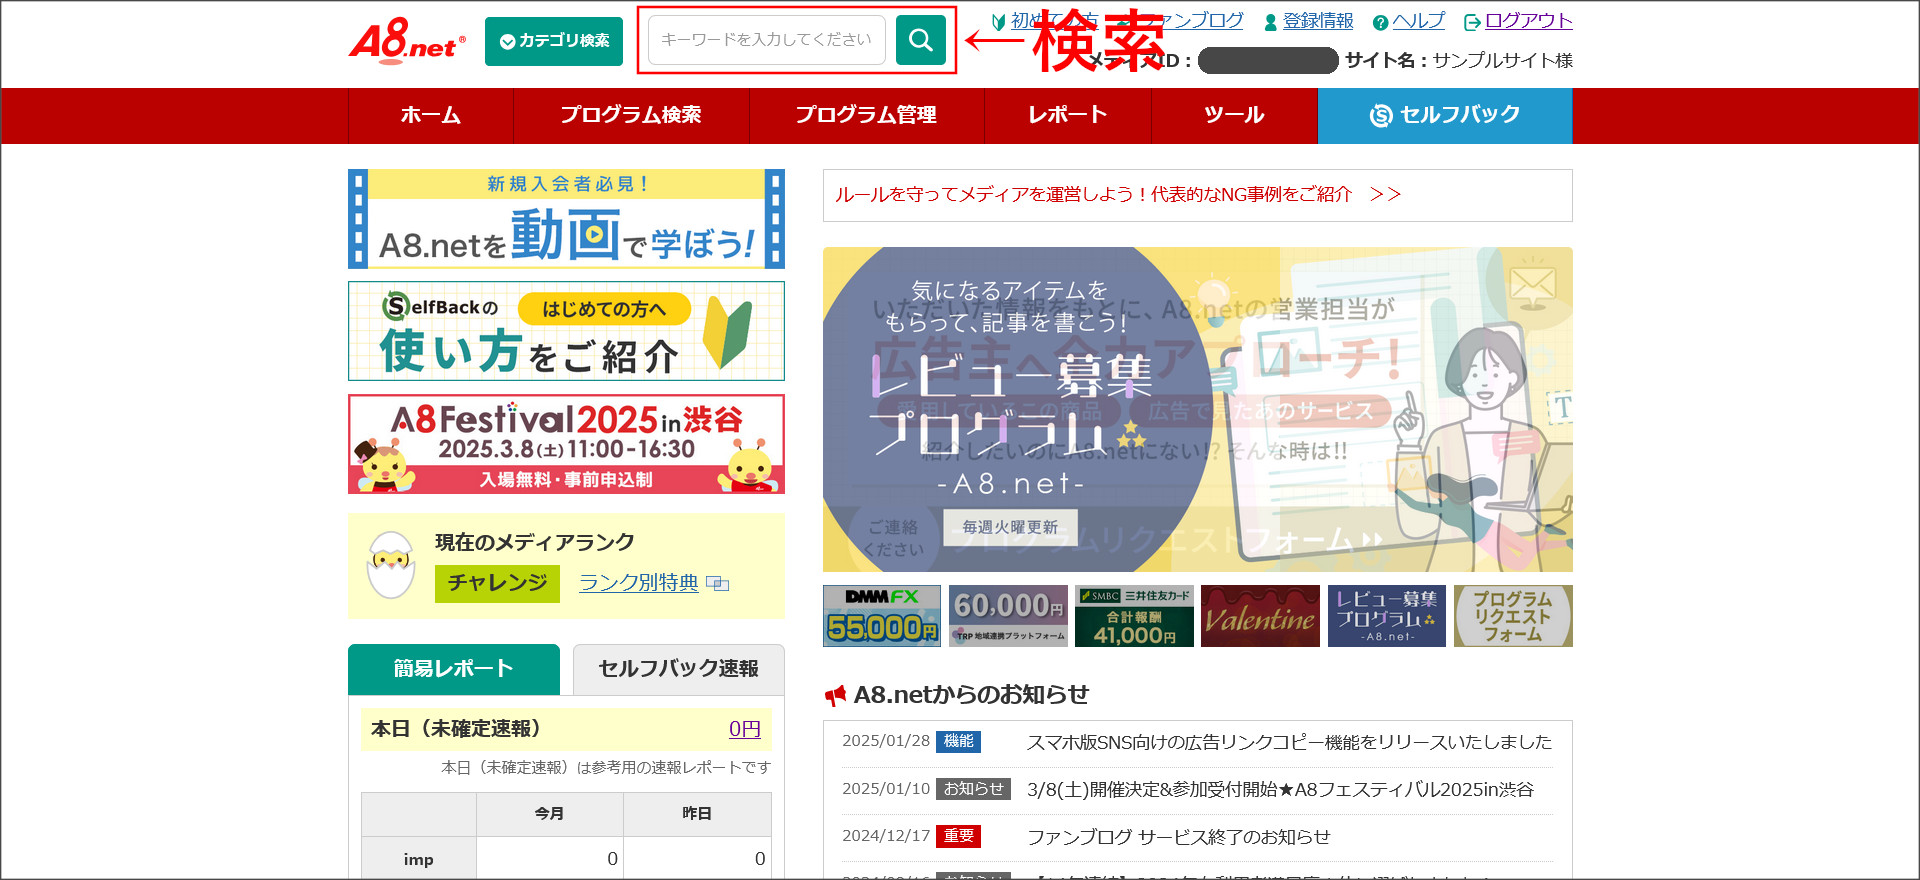Switch to セルフバック速報 tab

coord(678,669)
